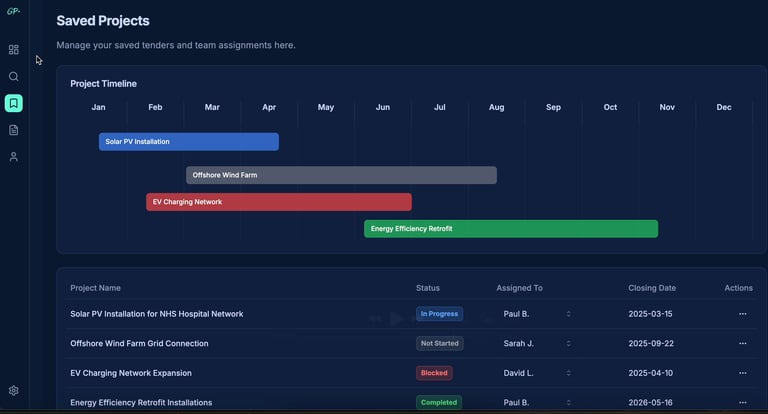Open actions menu for Offshore Wind Farm row
Viewport: 768px width, 414px height.
743,343
